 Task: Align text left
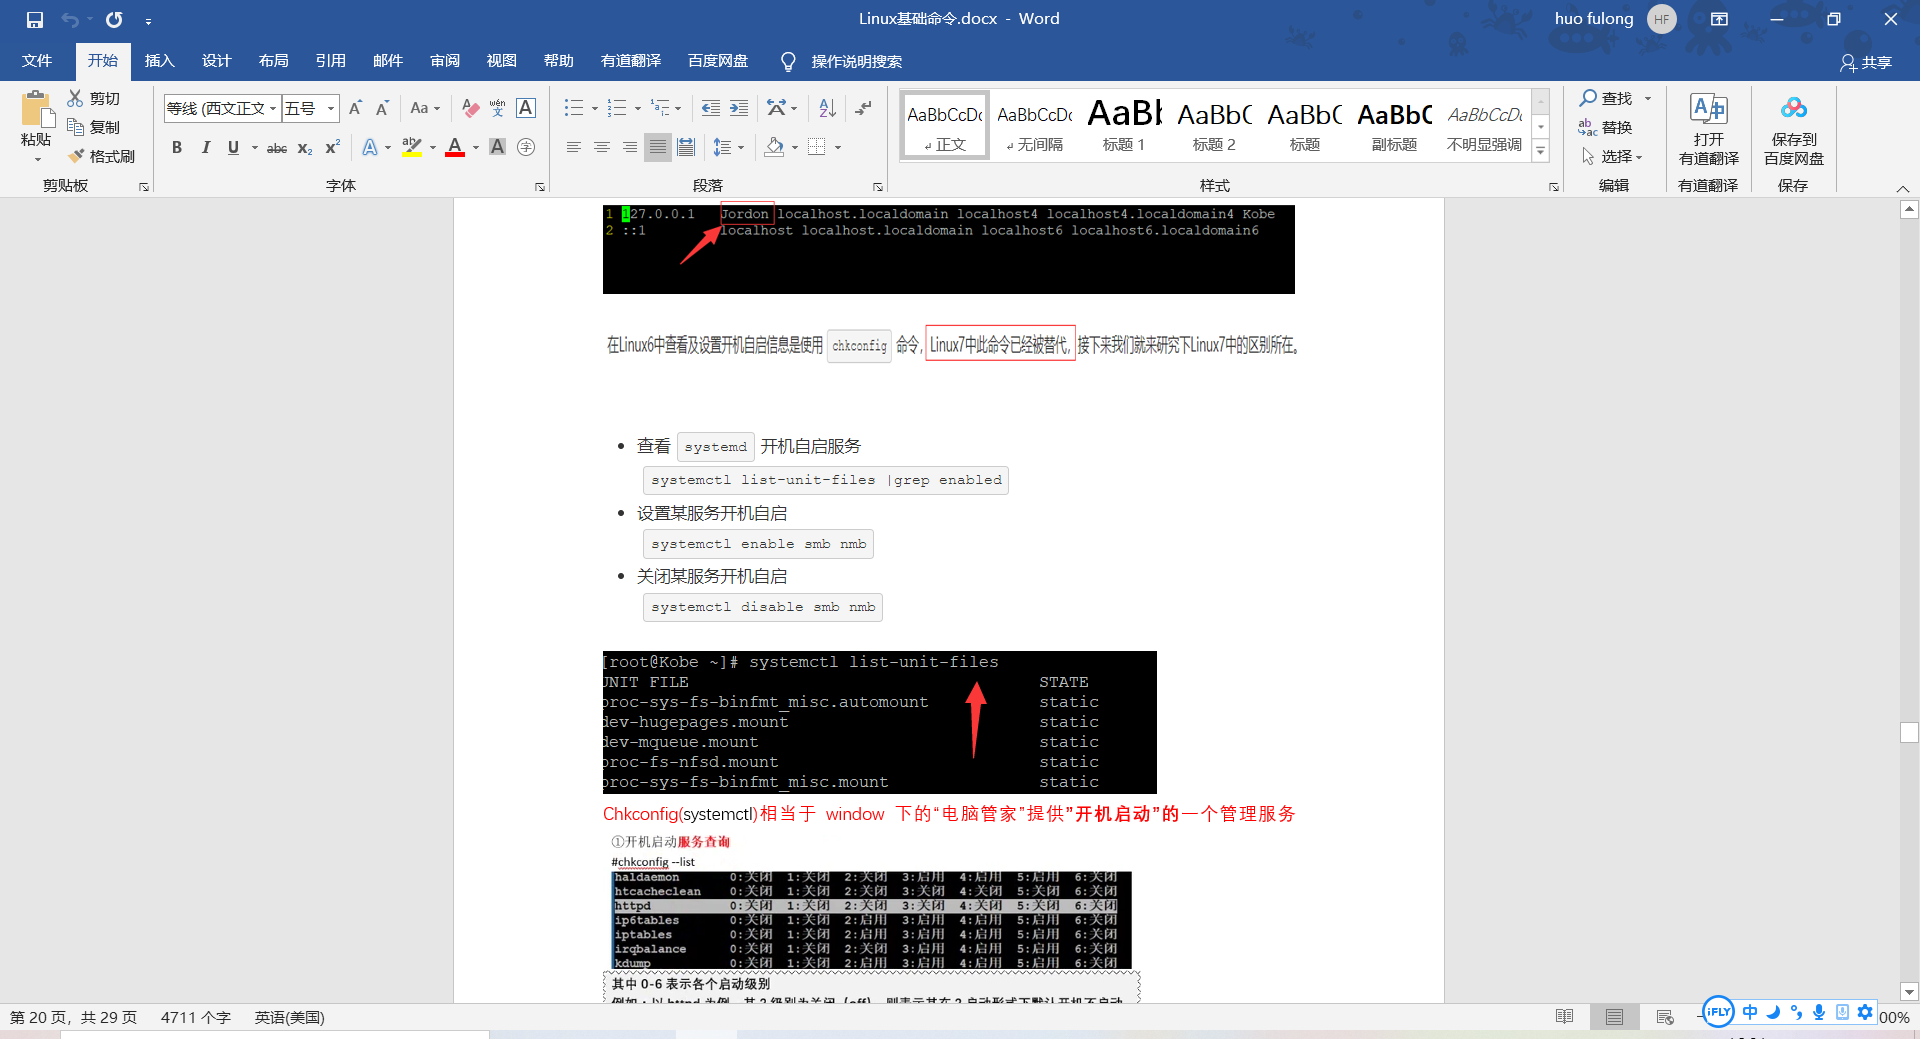(573, 147)
